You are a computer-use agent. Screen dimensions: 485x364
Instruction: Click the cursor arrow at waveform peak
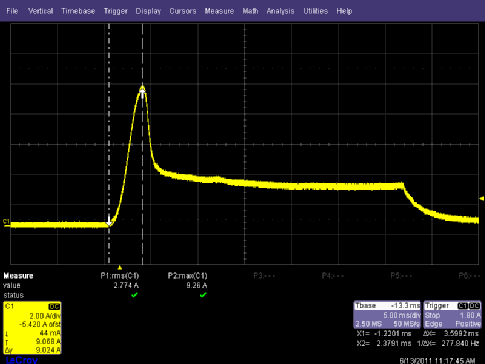[142, 92]
